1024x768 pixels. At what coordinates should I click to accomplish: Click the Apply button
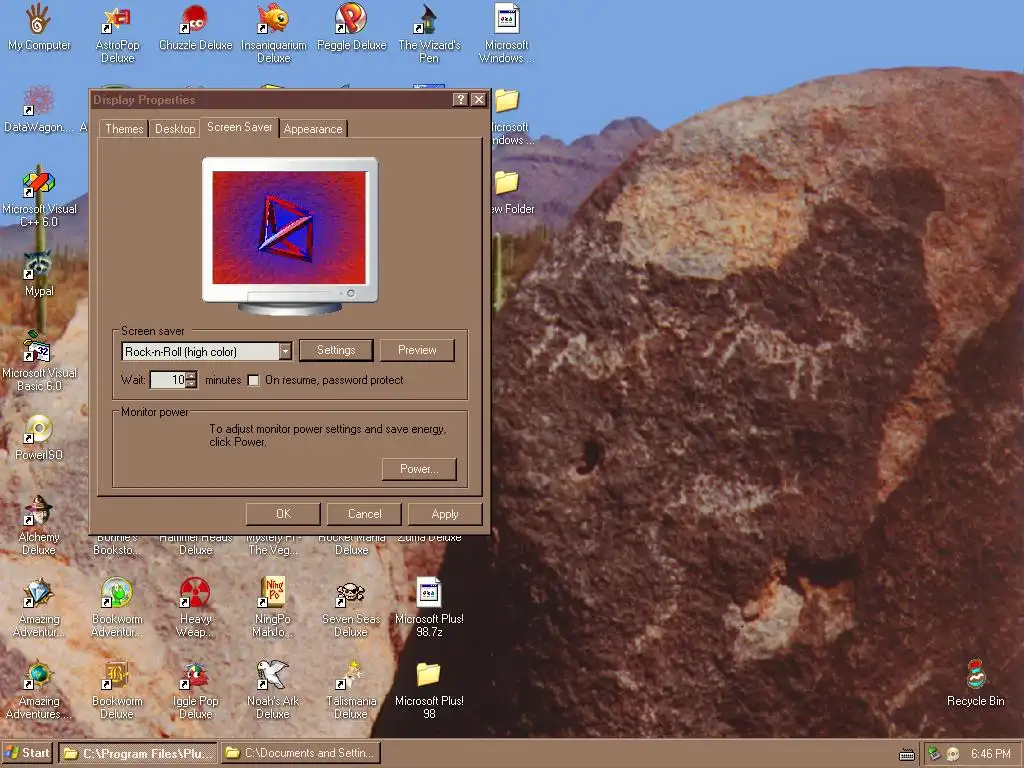(445, 514)
